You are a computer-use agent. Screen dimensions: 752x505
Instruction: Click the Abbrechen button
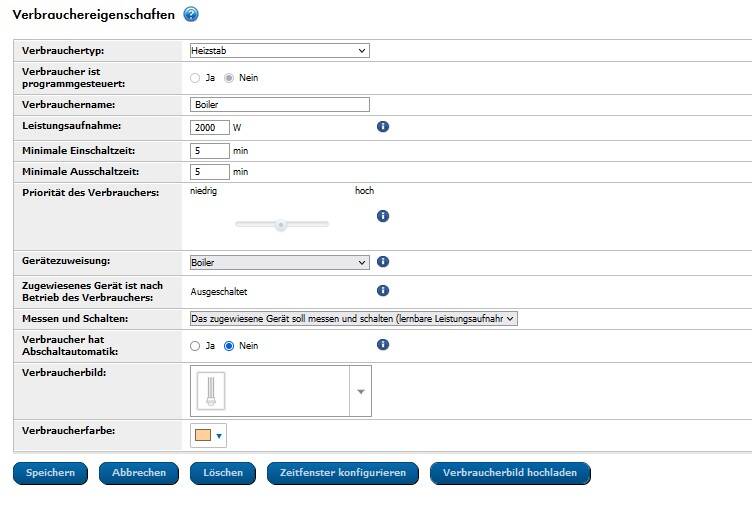139,473
